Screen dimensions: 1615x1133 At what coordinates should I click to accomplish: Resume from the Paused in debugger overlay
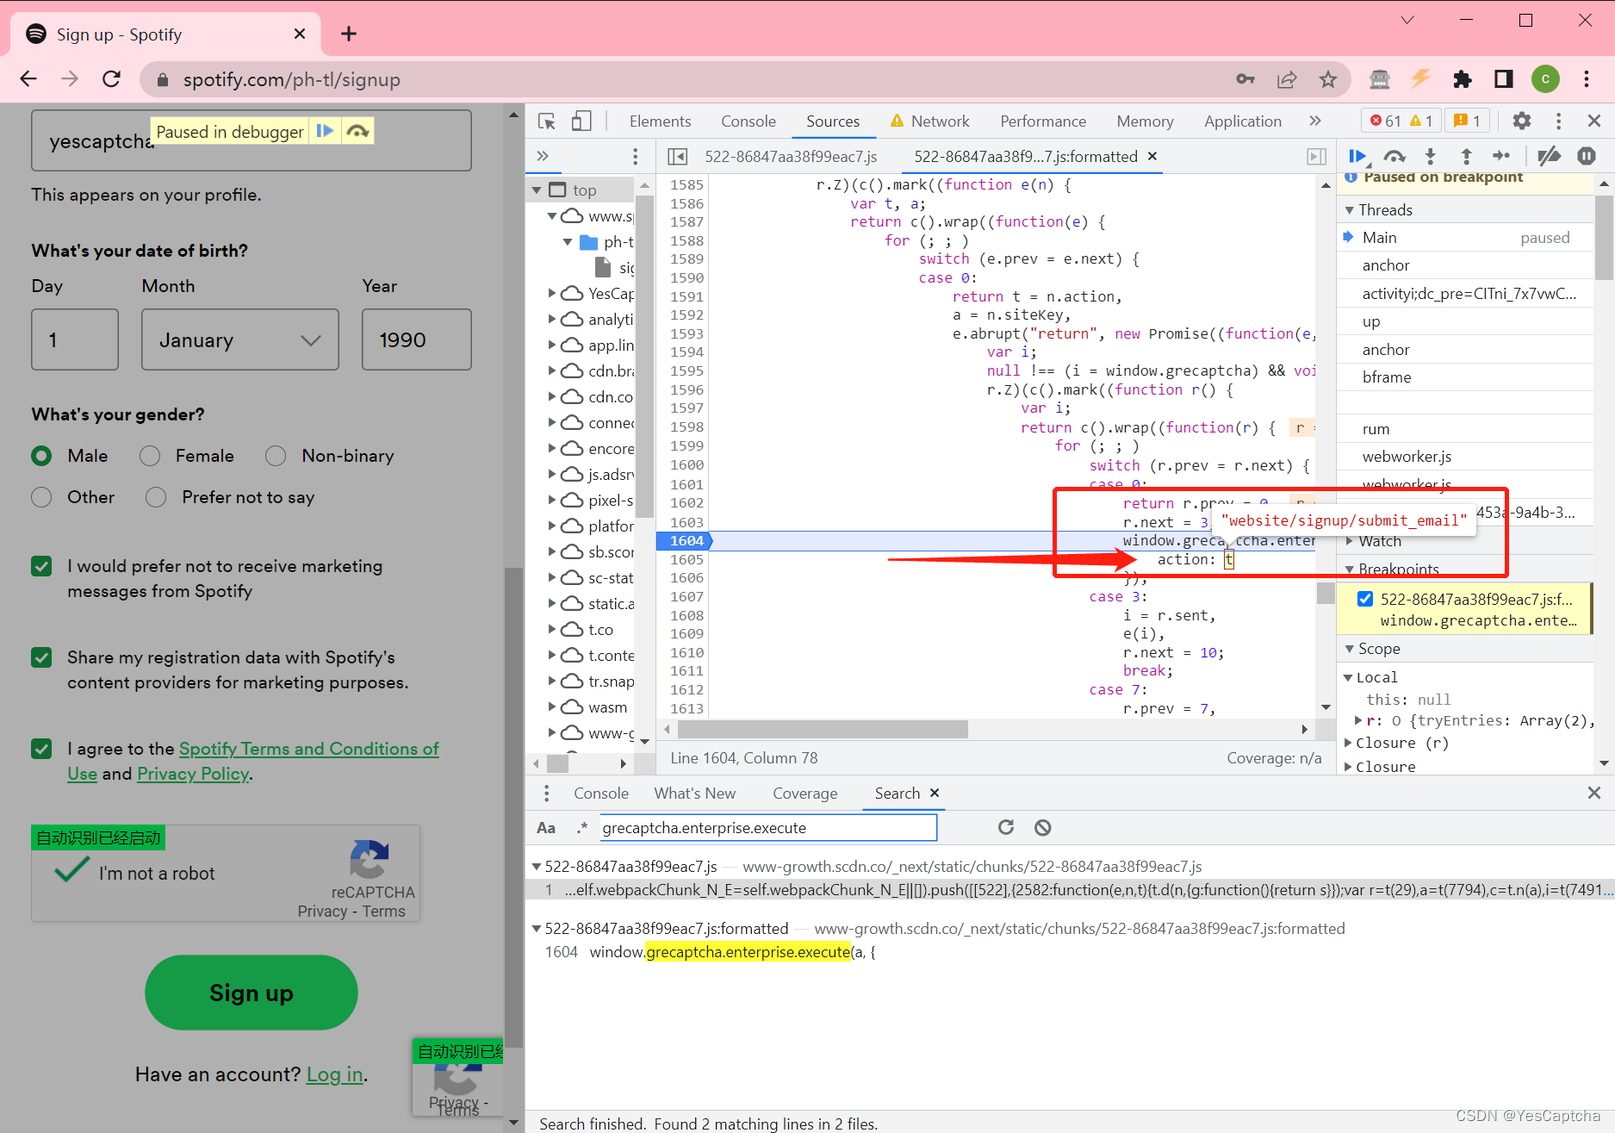325,131
